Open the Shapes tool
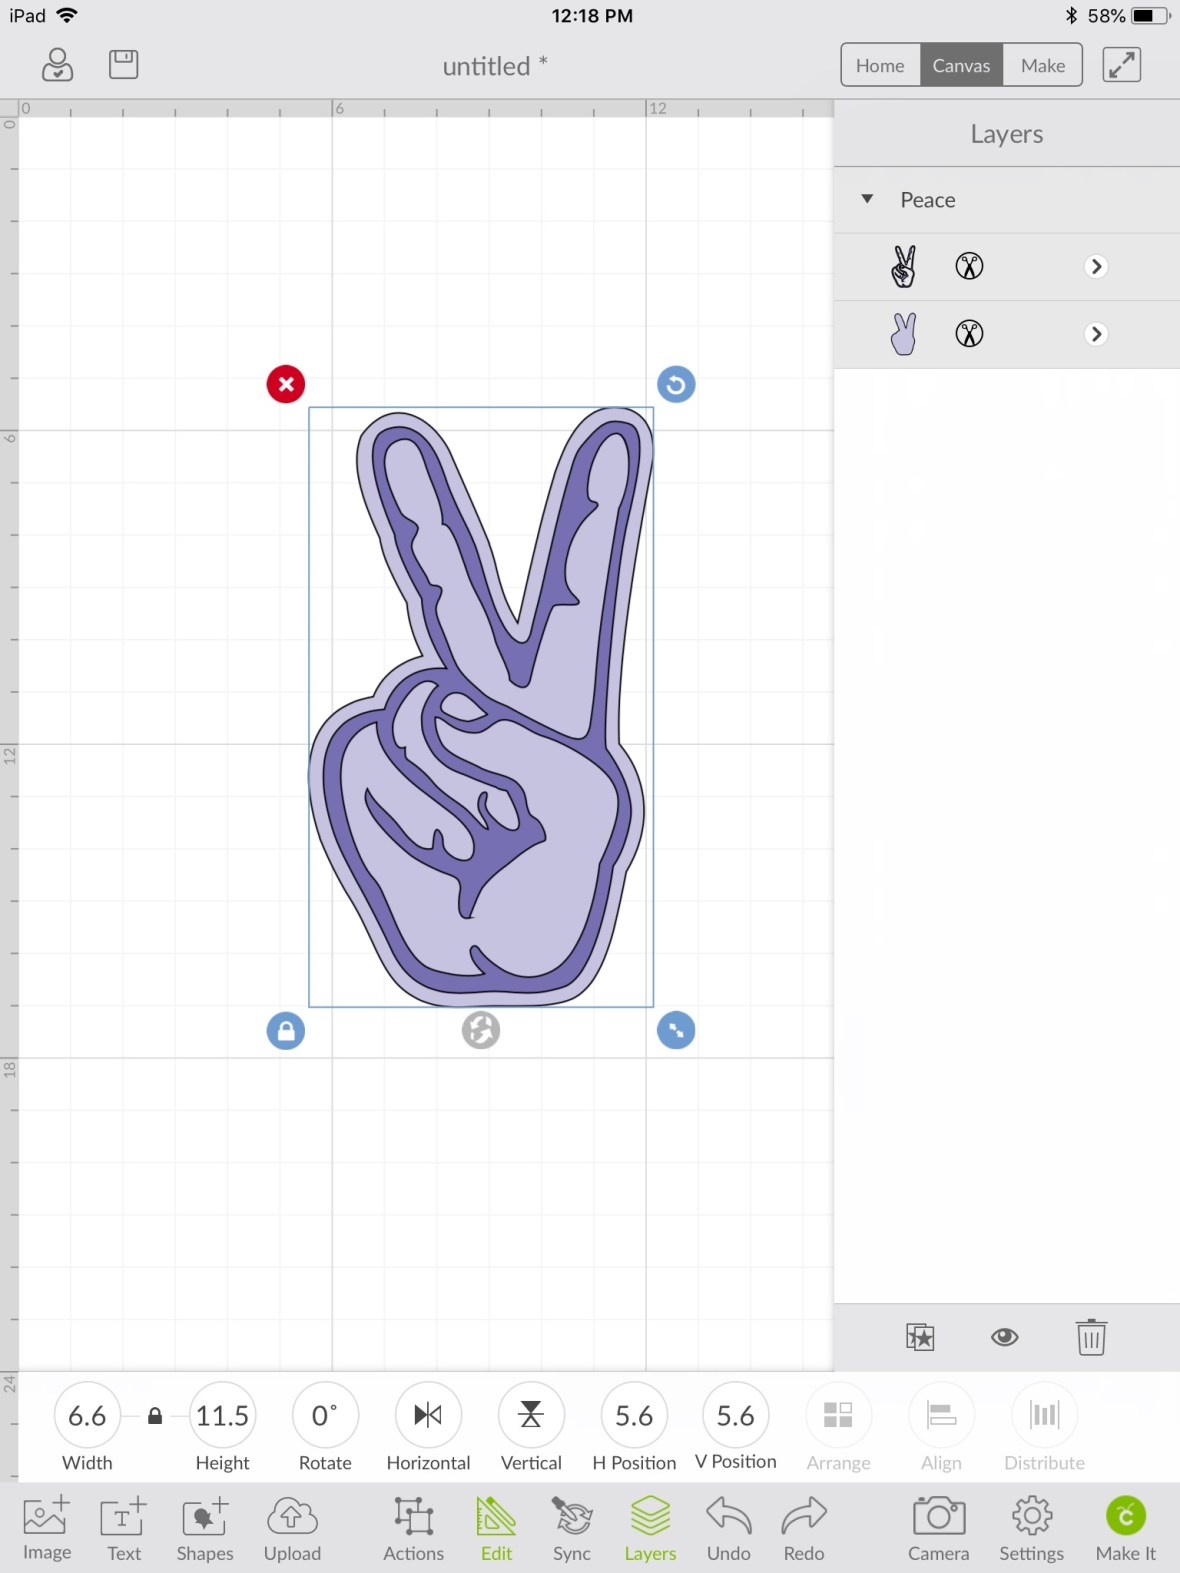This screenshot has height=1573, width=1180. (204, 1527)
